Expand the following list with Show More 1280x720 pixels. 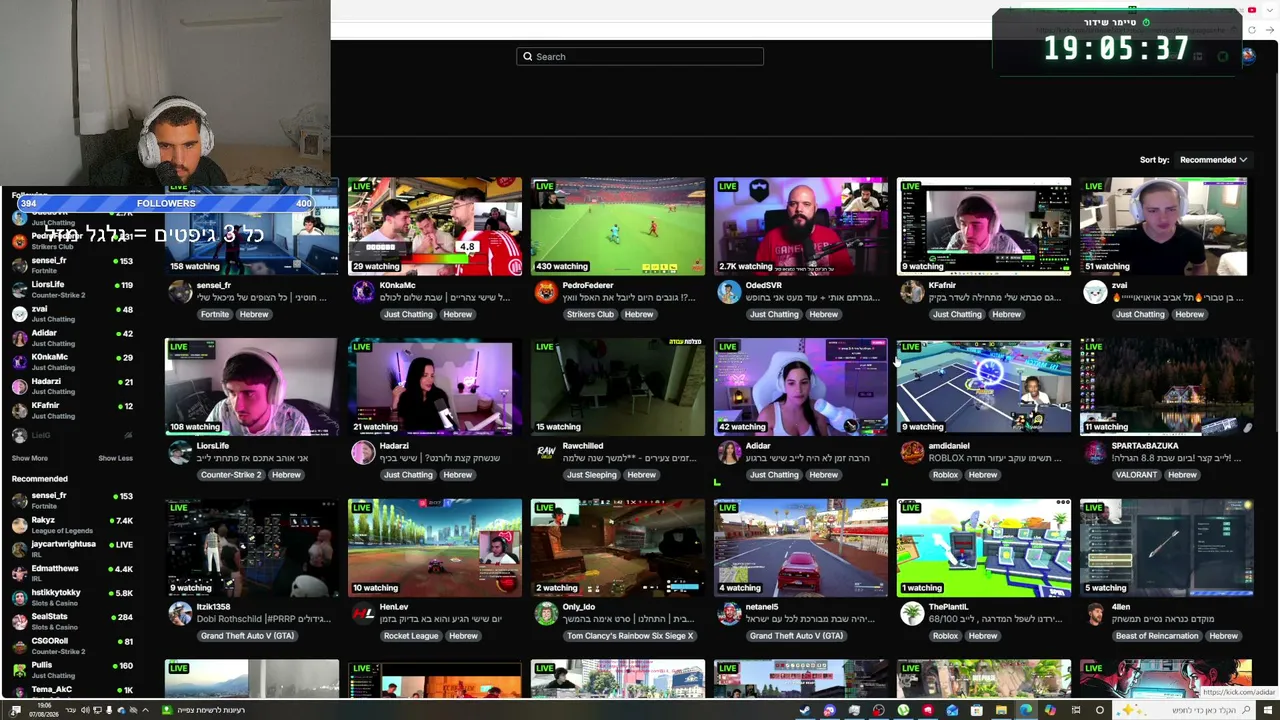click(x=29, y=458)
